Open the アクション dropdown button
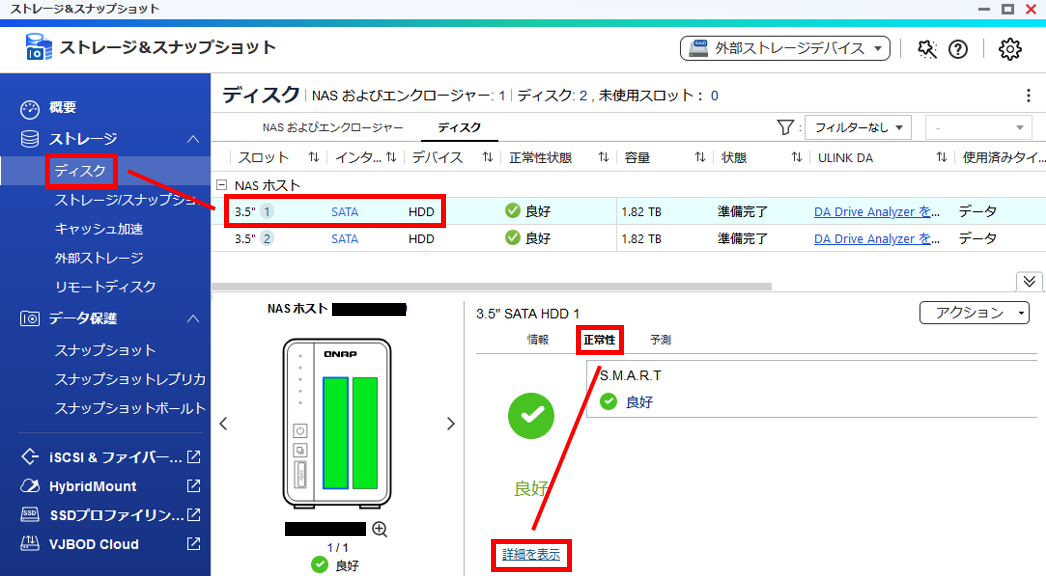 point(975,312)
